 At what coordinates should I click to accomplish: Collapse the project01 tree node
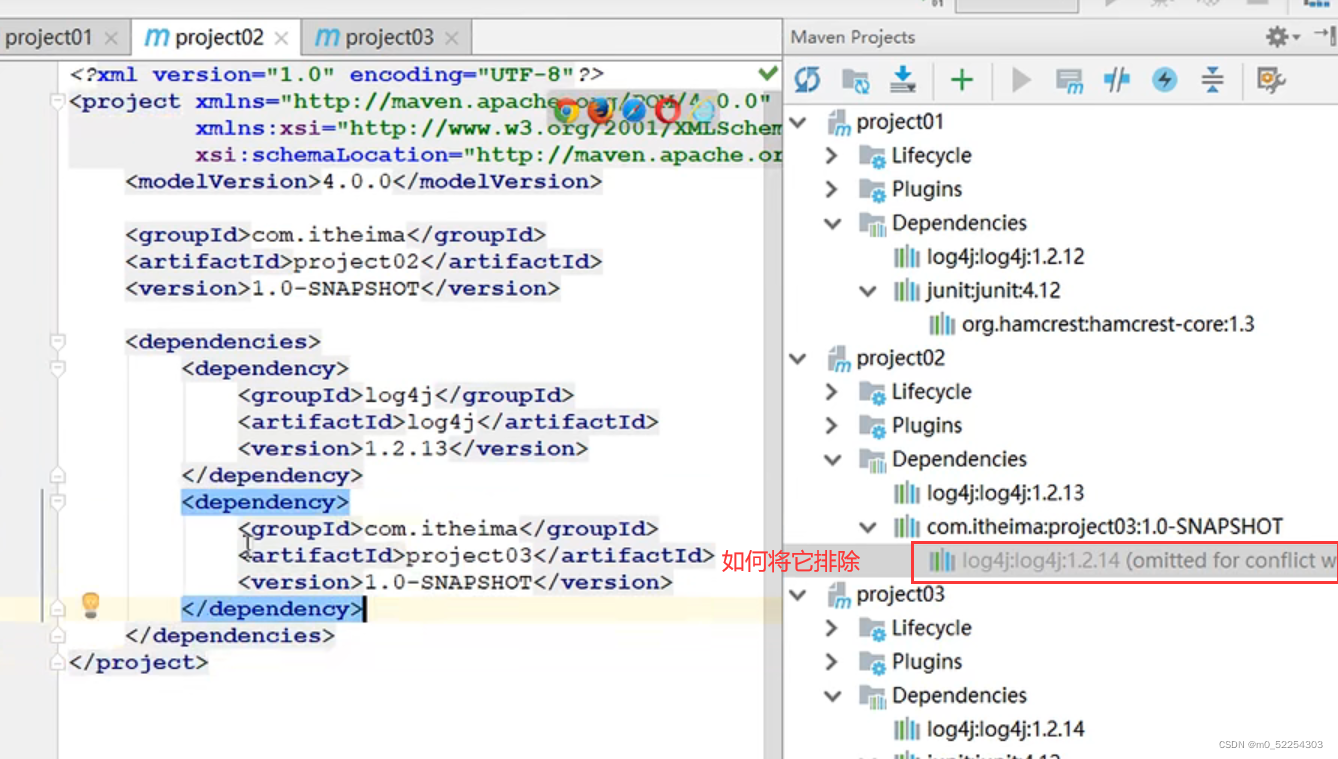click(x=798, y=122)
